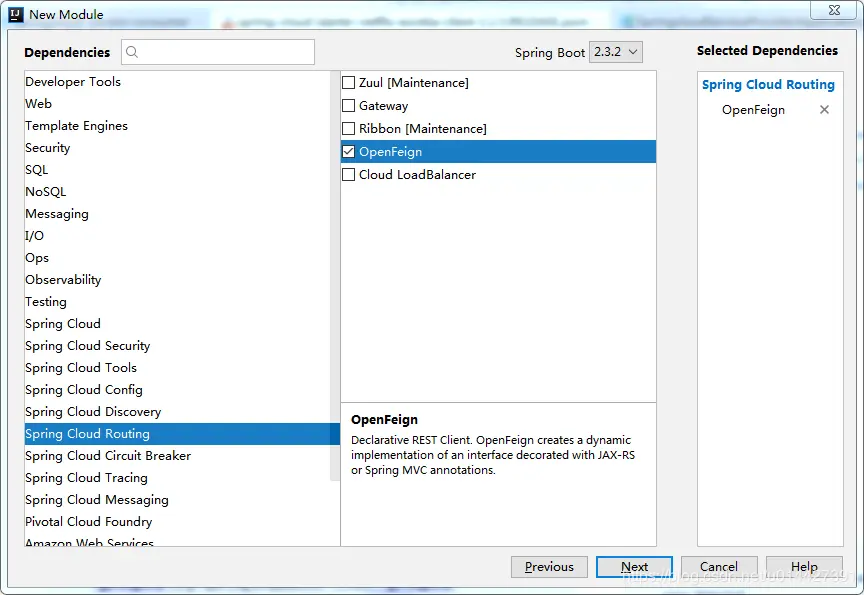Cancel the New Module wizard
The image size is (864, 595).
point(719,567)
